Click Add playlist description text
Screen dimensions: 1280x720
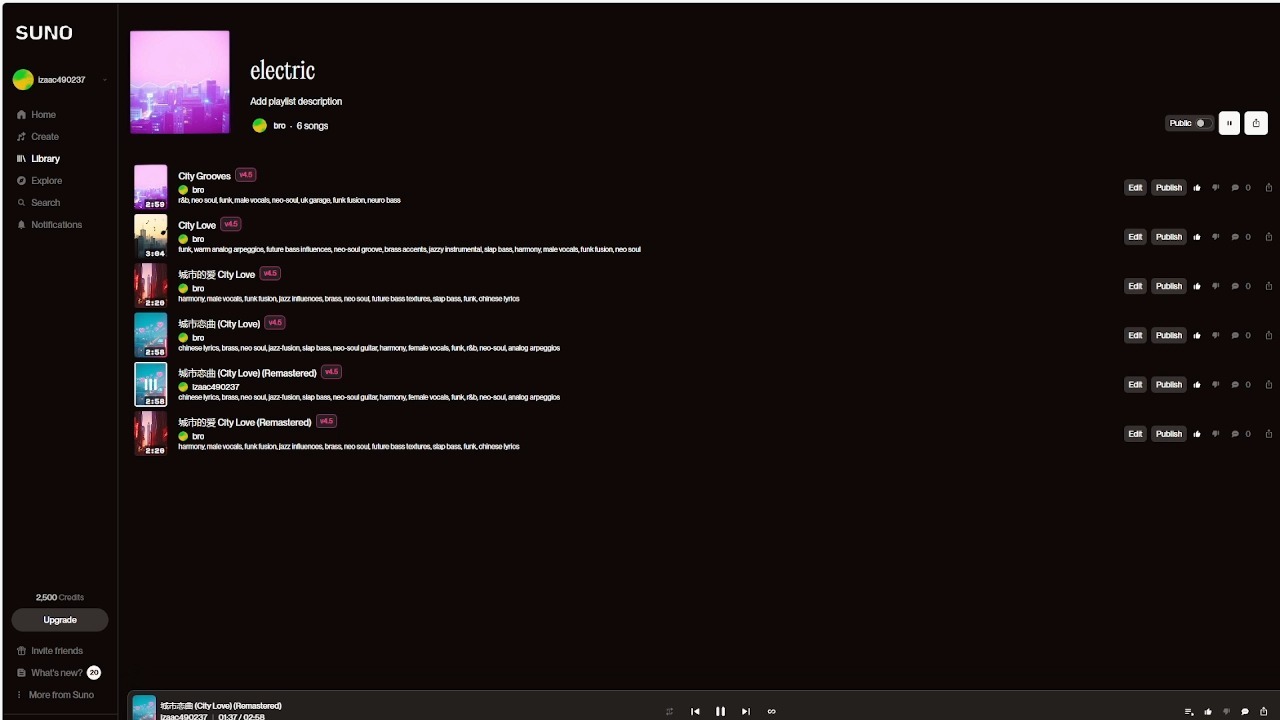[x=296, y=102]
